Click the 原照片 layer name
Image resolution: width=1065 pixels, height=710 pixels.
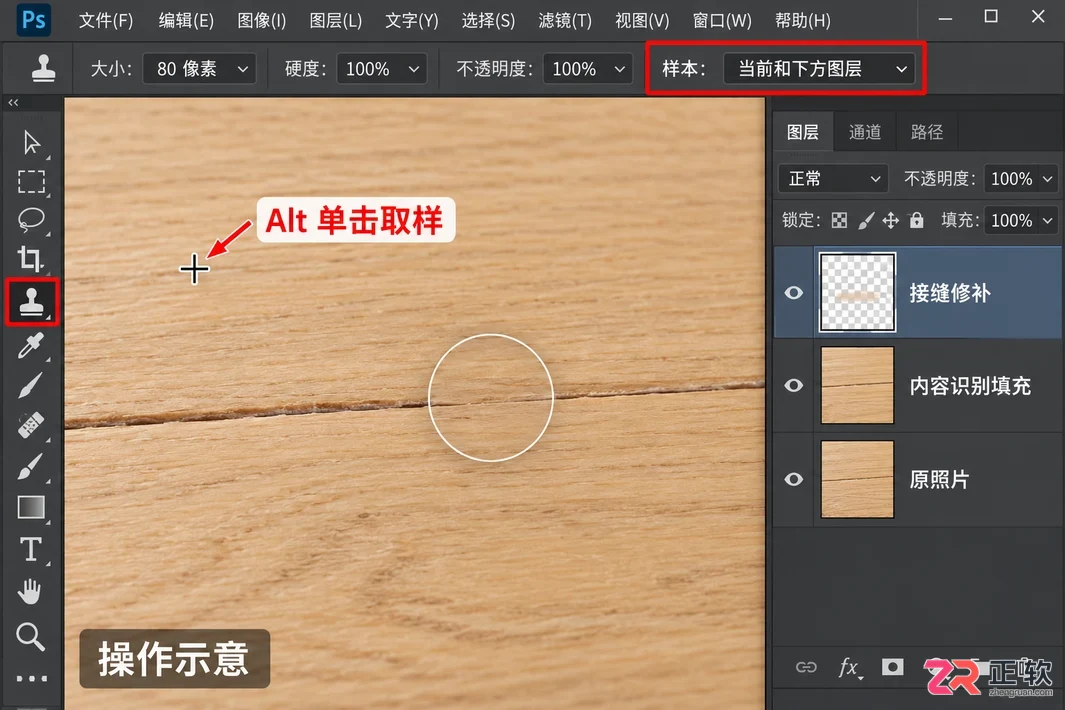(939, 480)
